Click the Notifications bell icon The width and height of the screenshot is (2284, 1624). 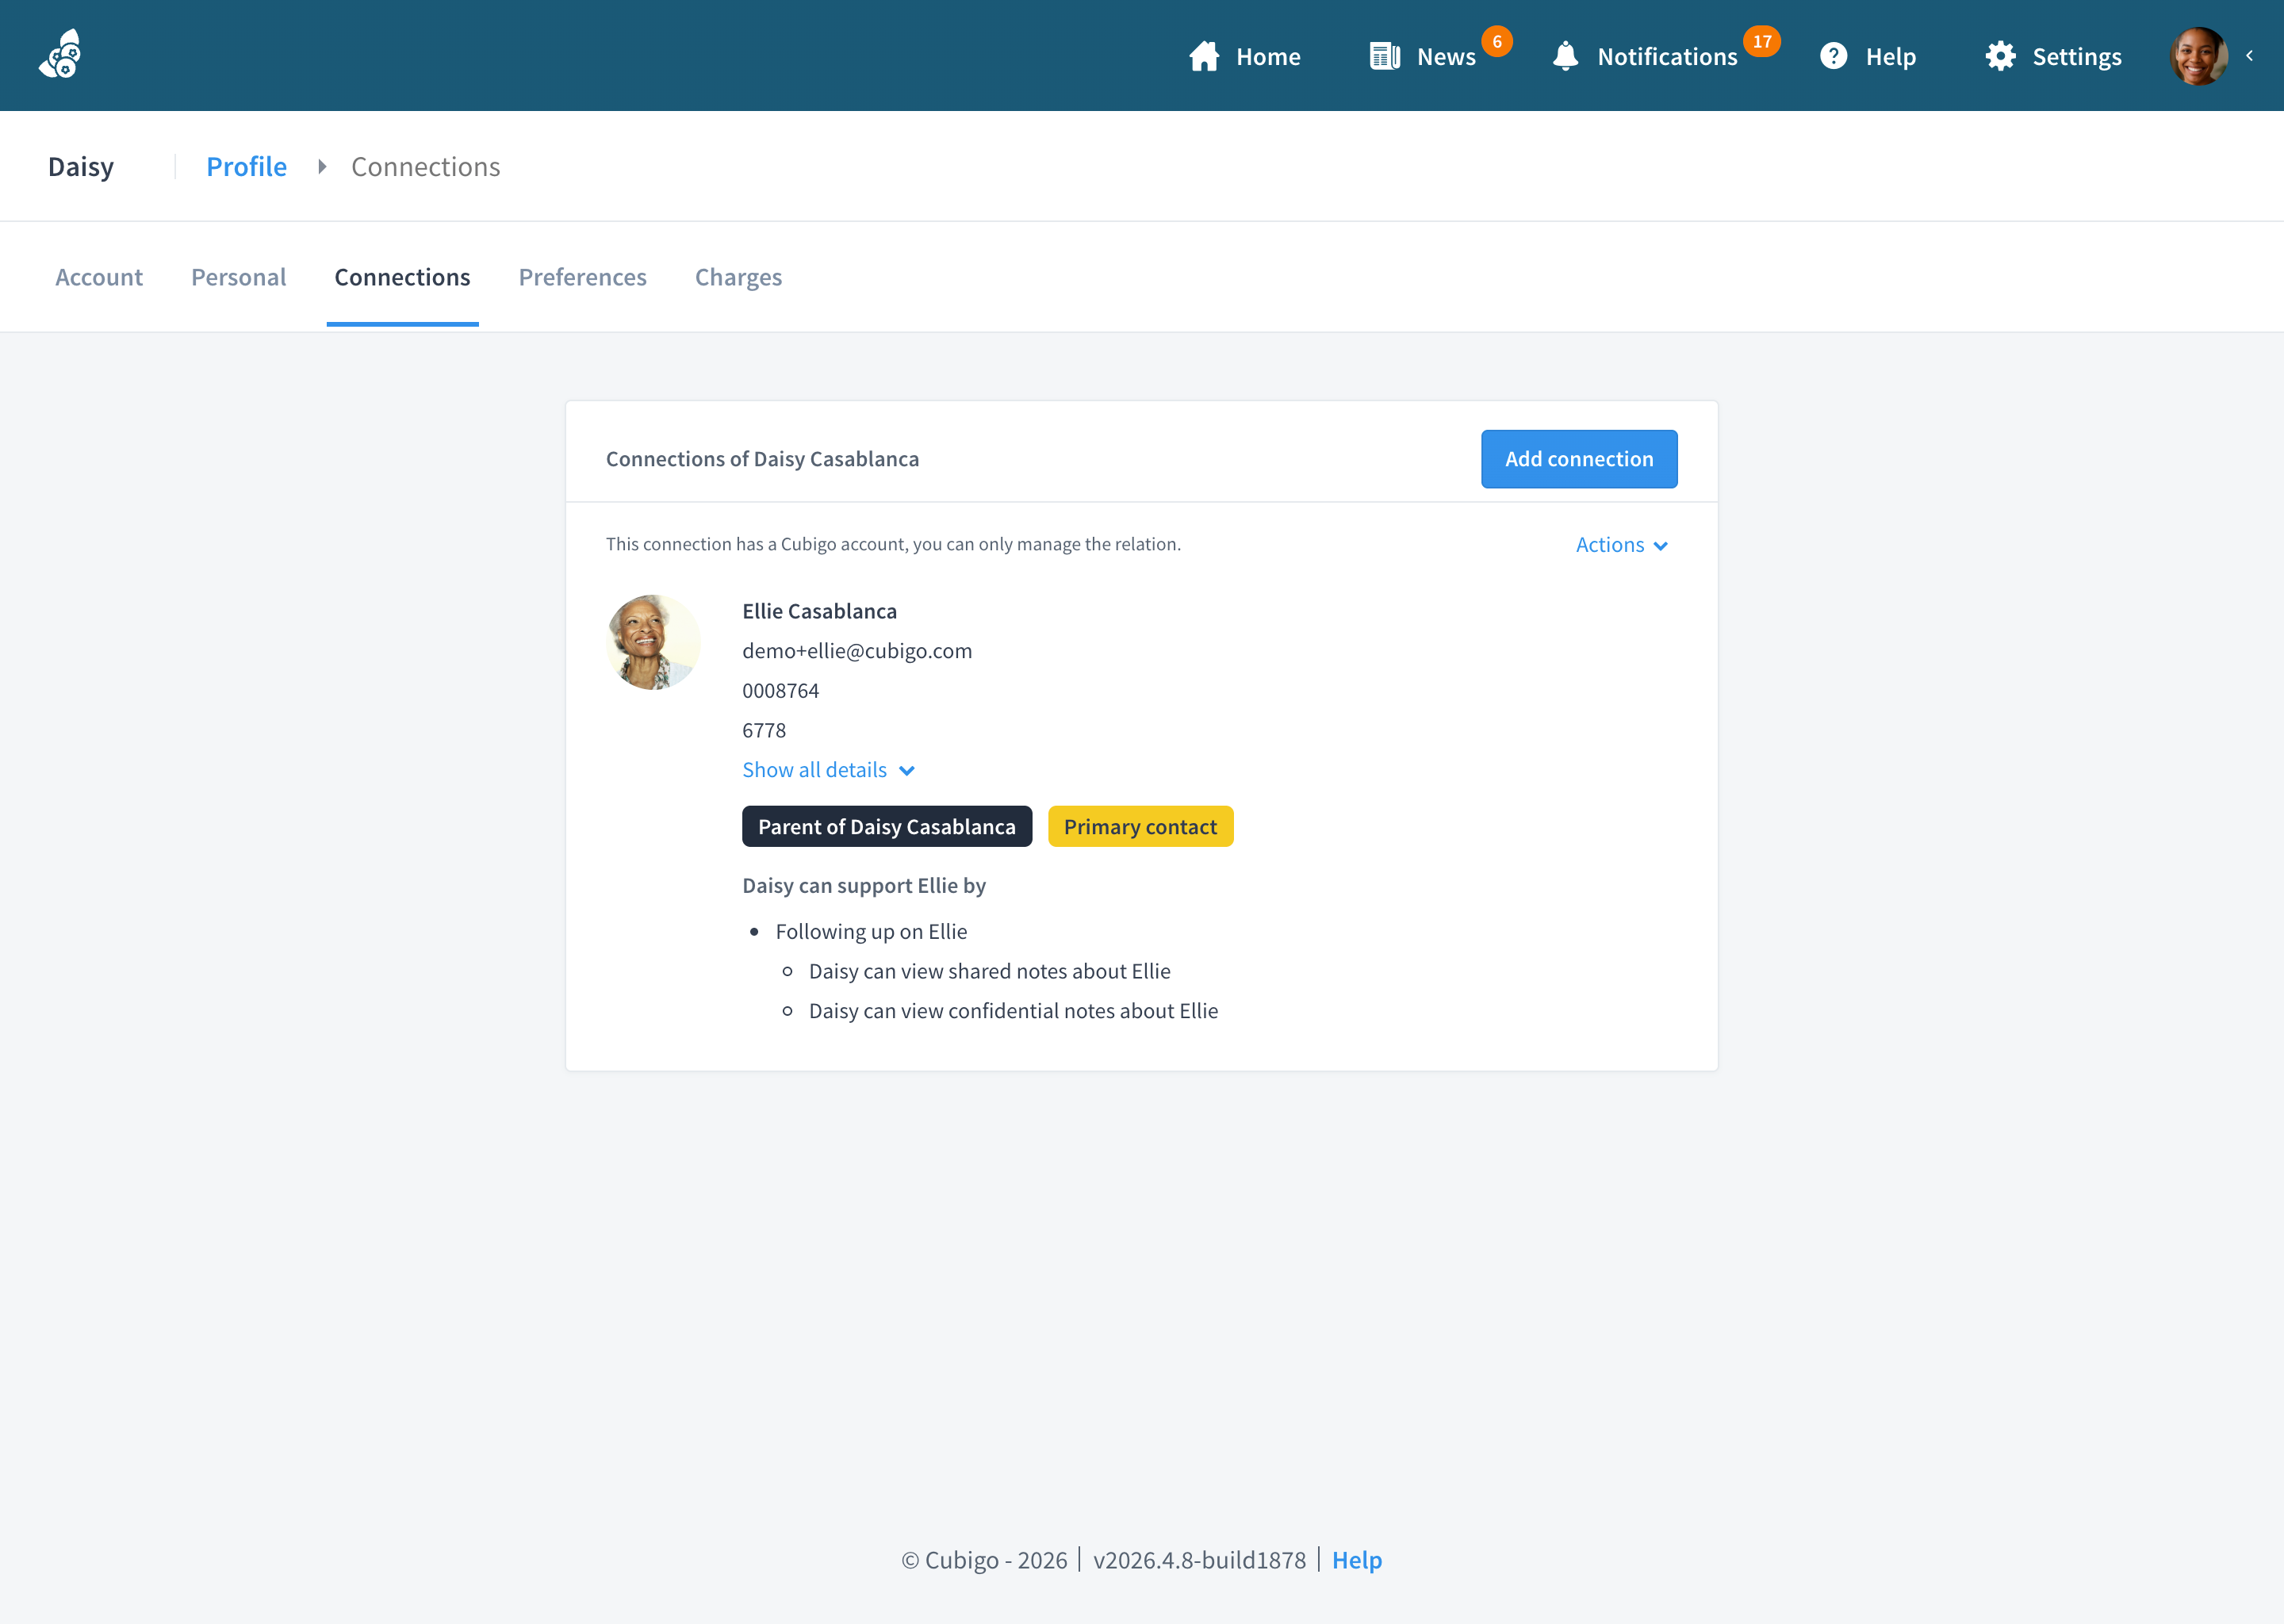(x=1566, y=56)
